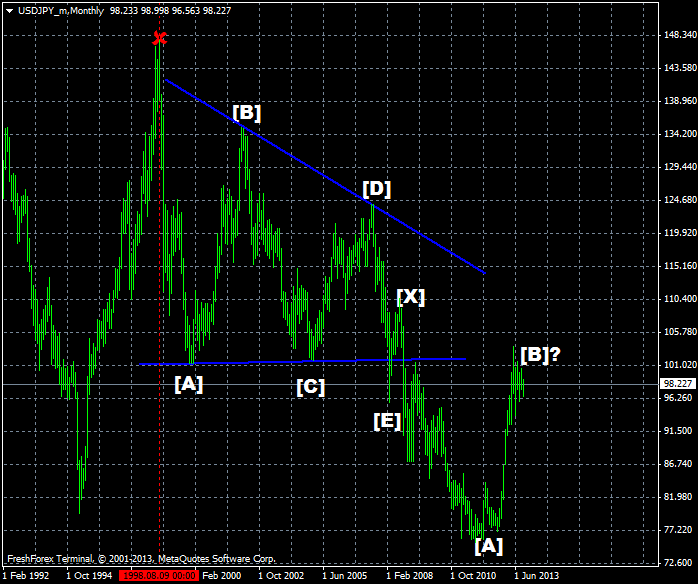Select the [X] wave label

(410, 297)
